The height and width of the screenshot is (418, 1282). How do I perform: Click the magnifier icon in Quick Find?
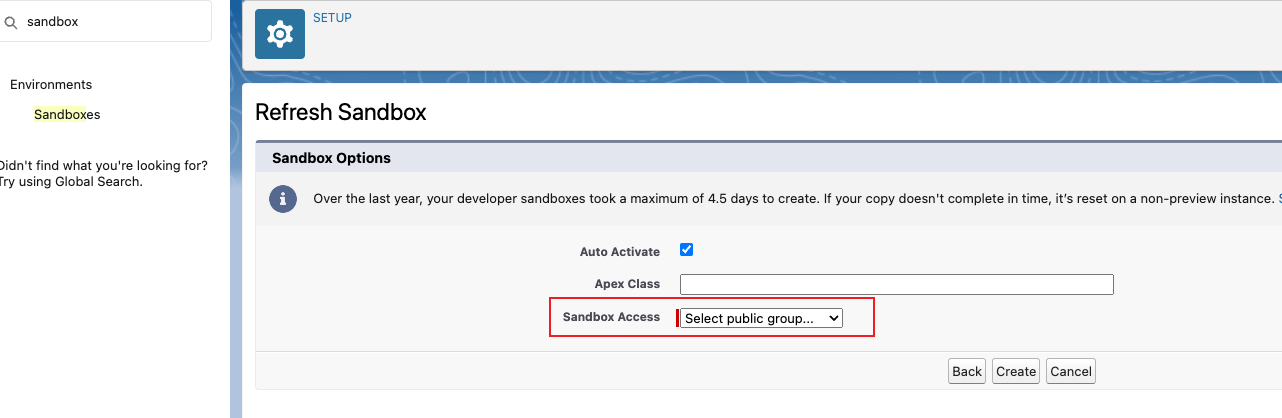[x=11, y=21]
